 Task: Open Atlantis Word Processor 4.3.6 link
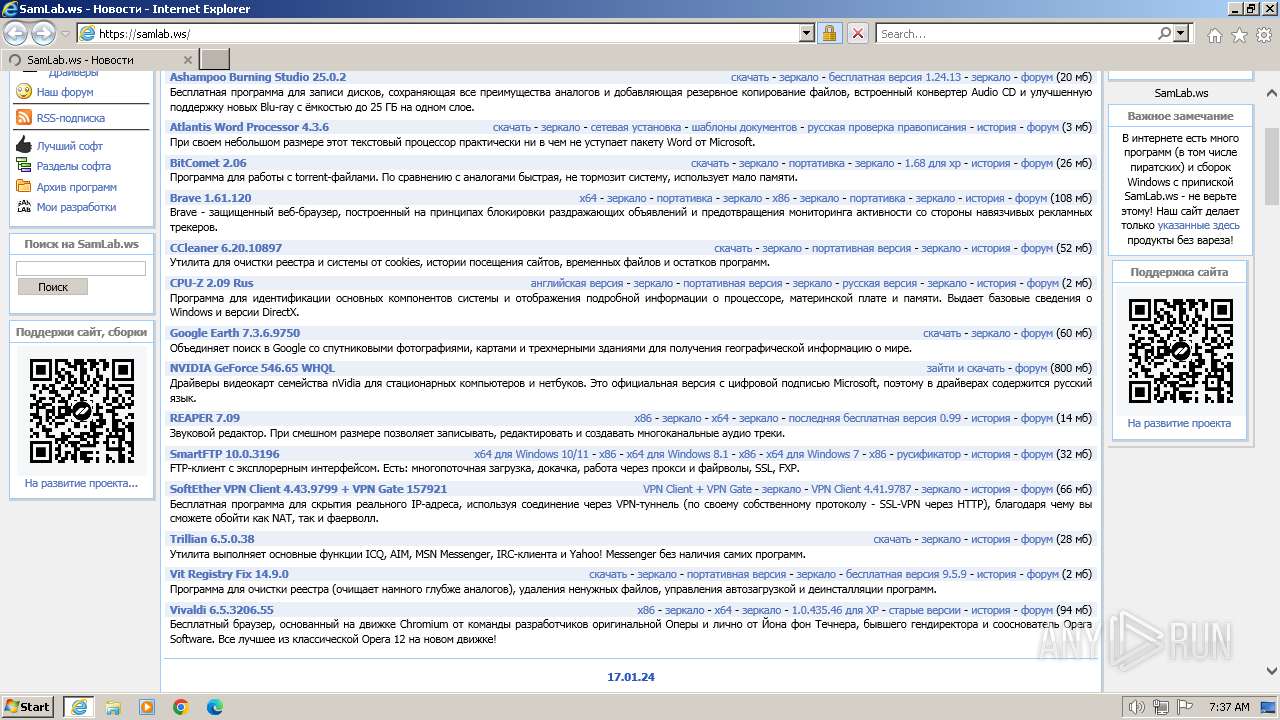point(249,127)
